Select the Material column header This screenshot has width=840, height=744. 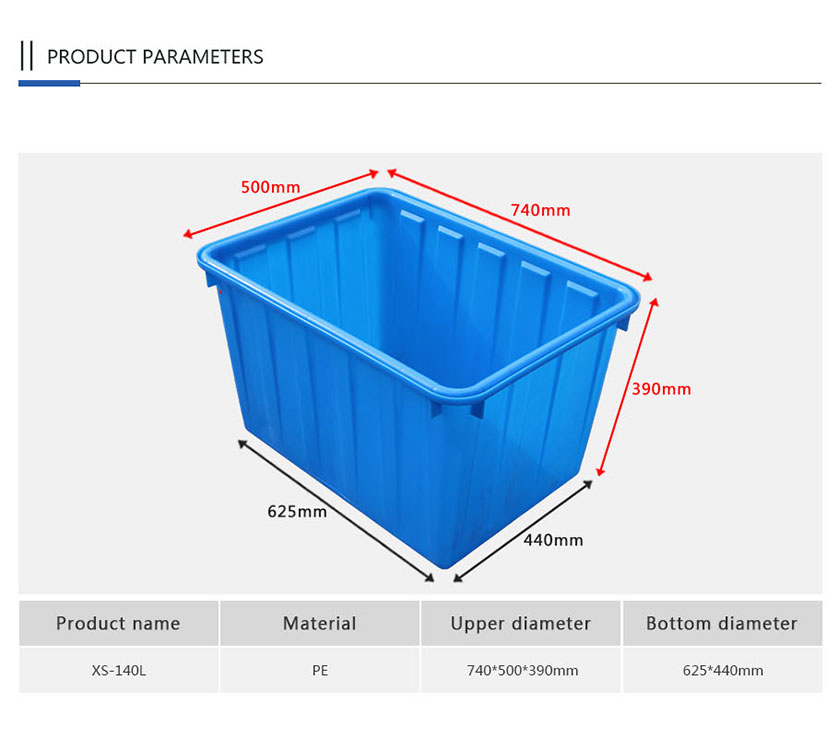click(x=320, y=623)
